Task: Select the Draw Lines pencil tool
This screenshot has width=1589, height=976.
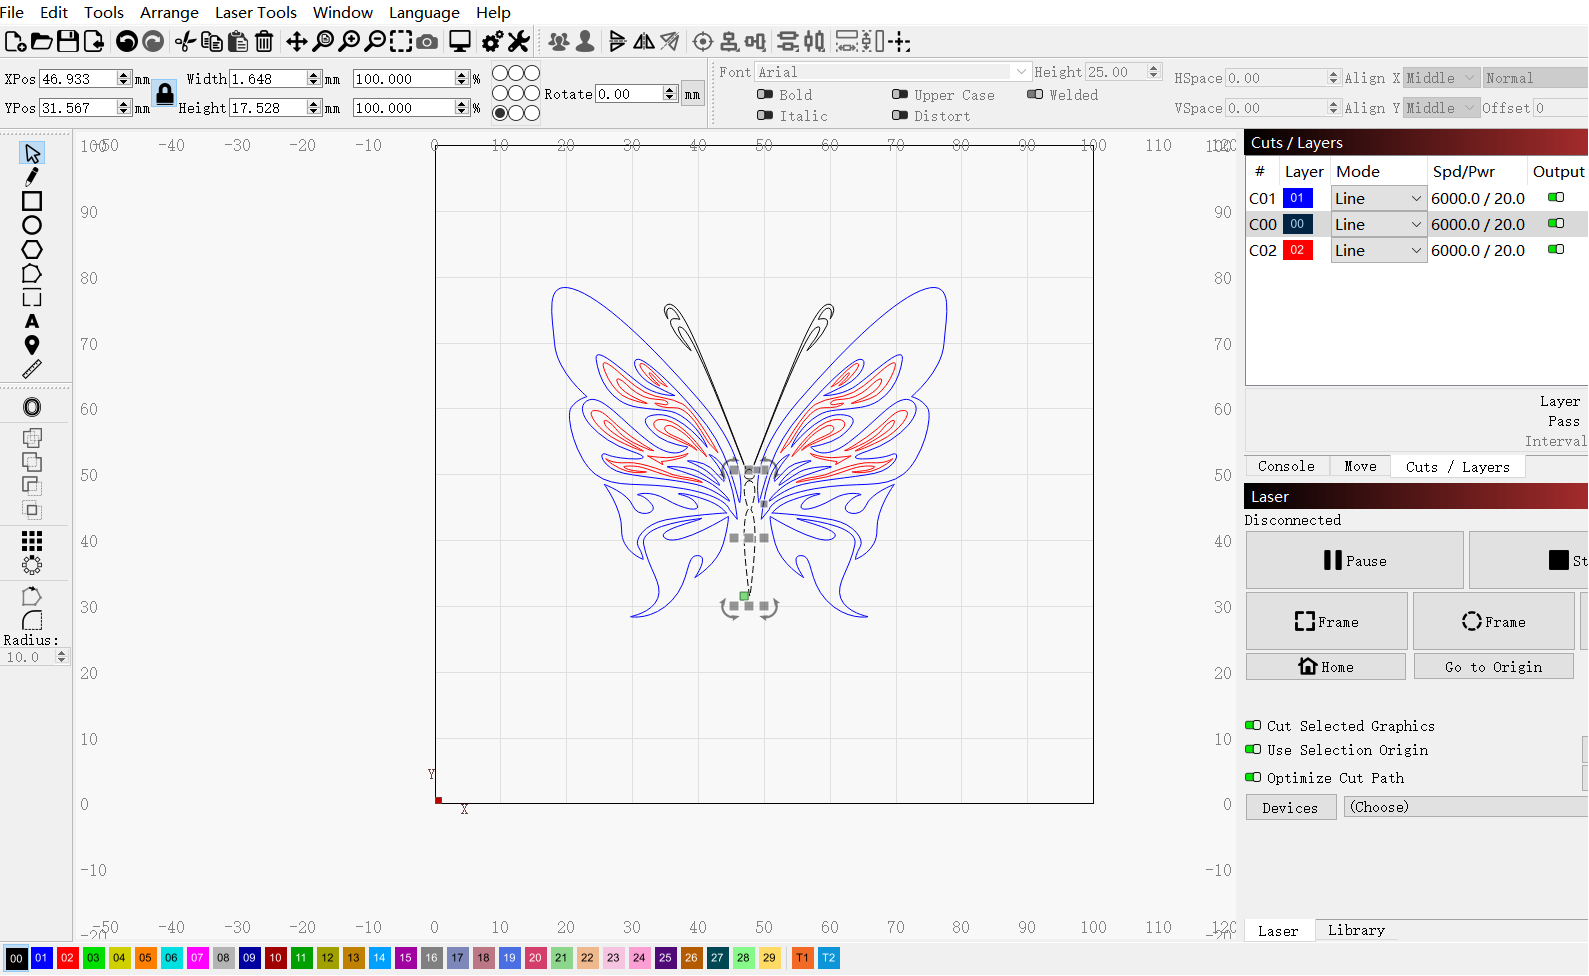Action: 32,177
